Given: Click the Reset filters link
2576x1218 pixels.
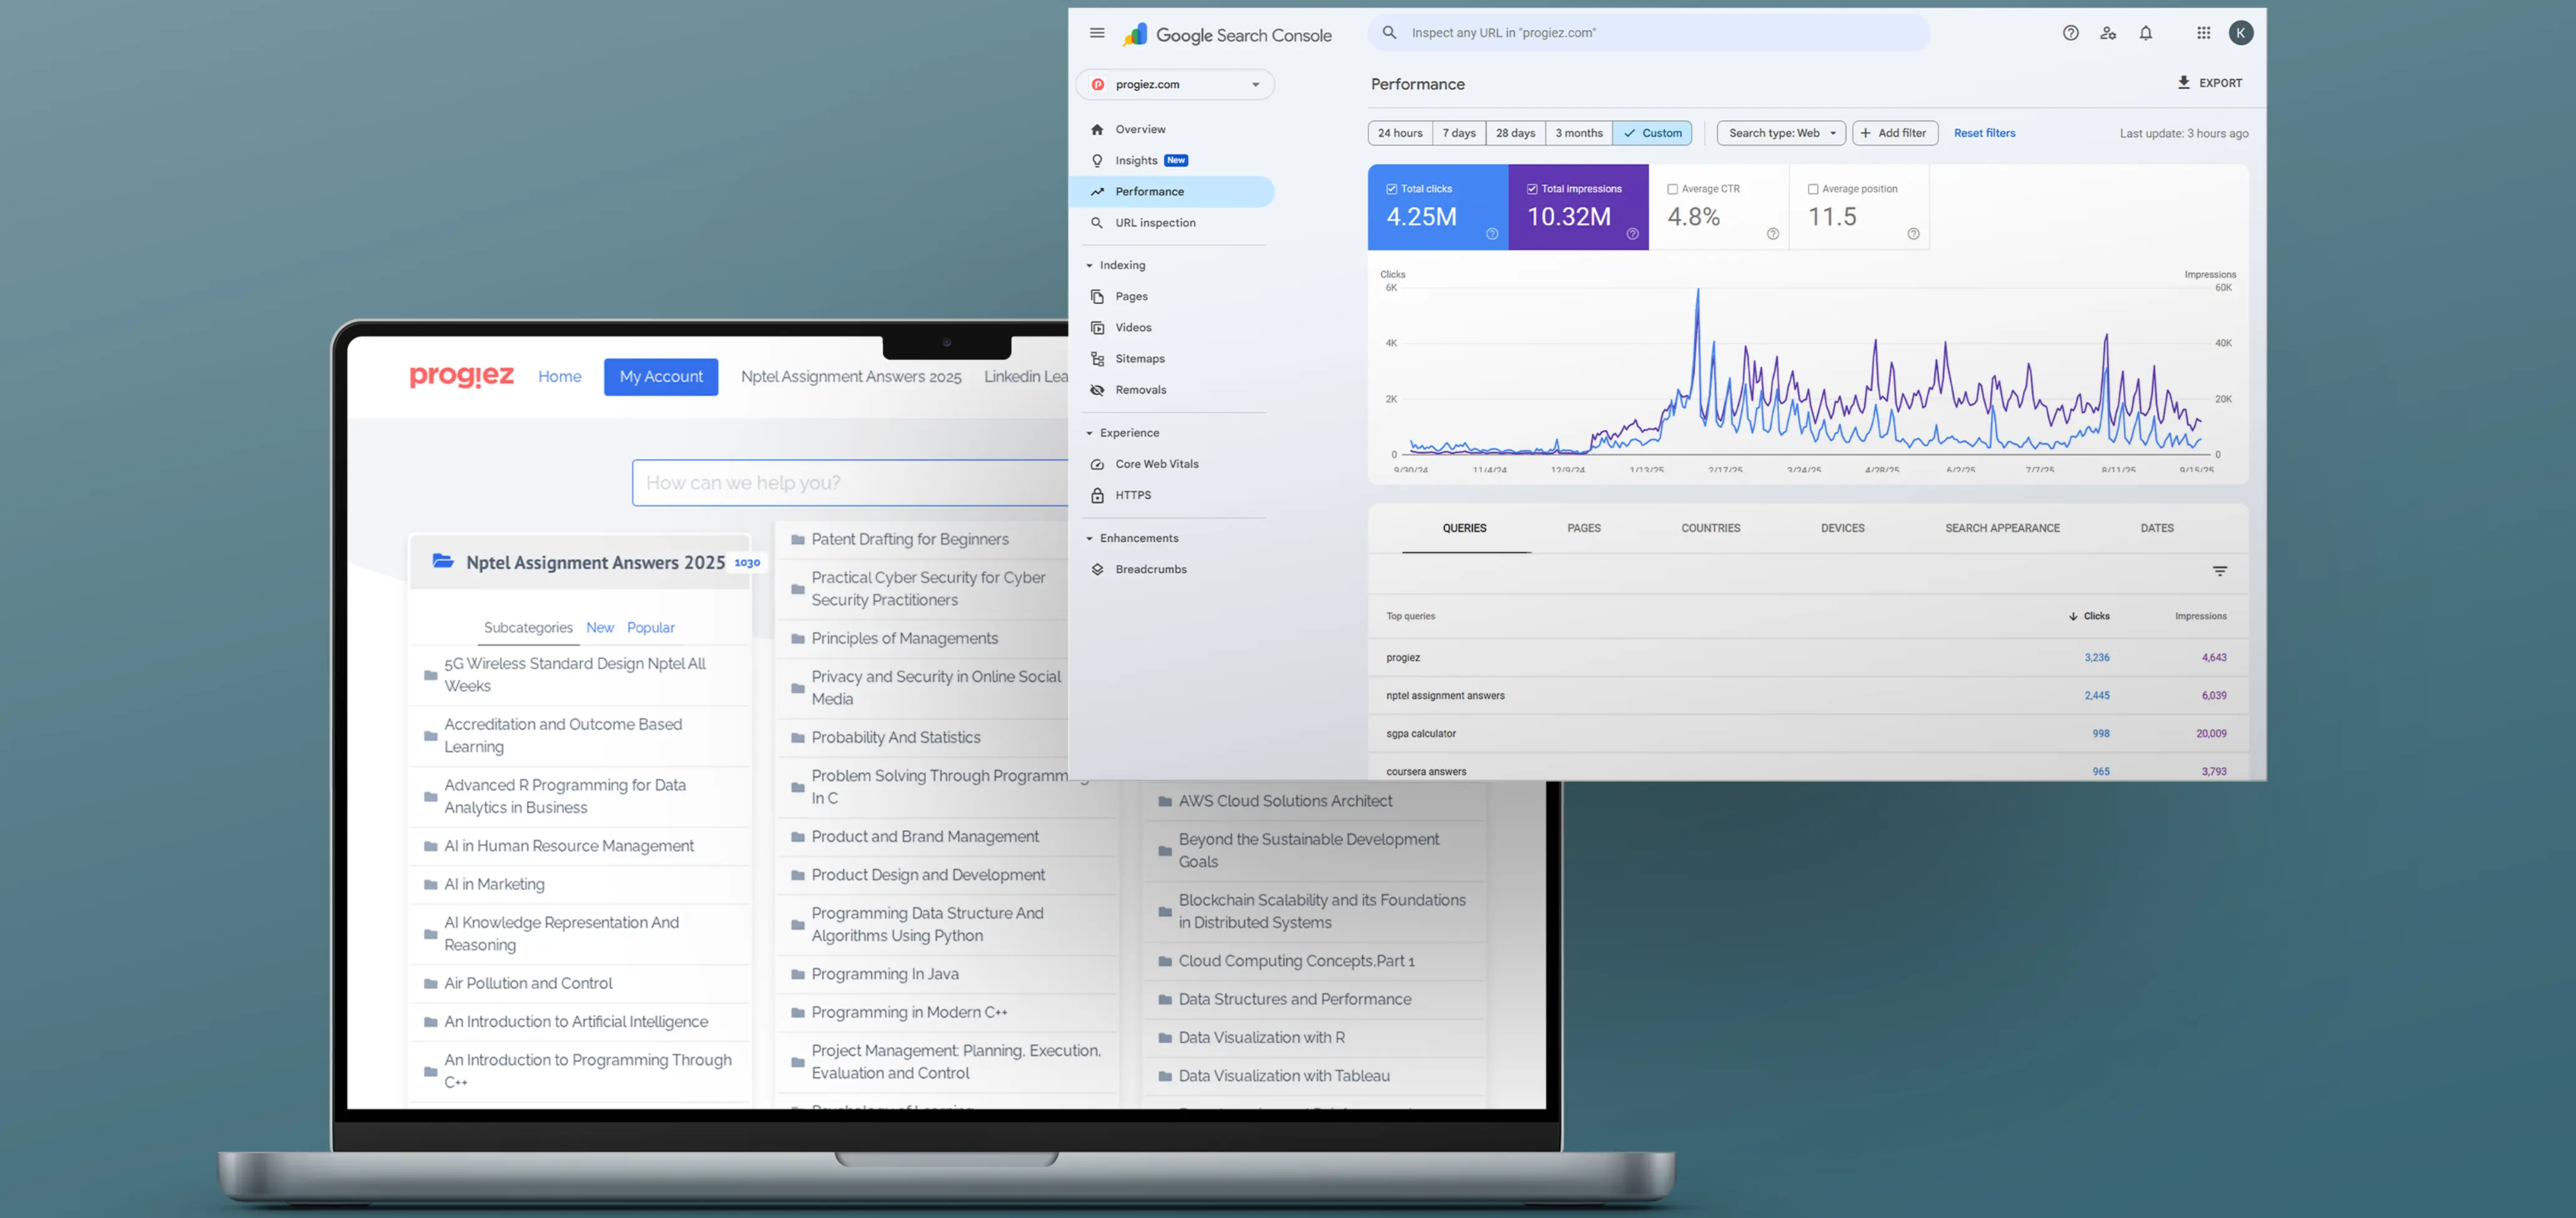Looking at the screenshot, I should point(1984,133).
